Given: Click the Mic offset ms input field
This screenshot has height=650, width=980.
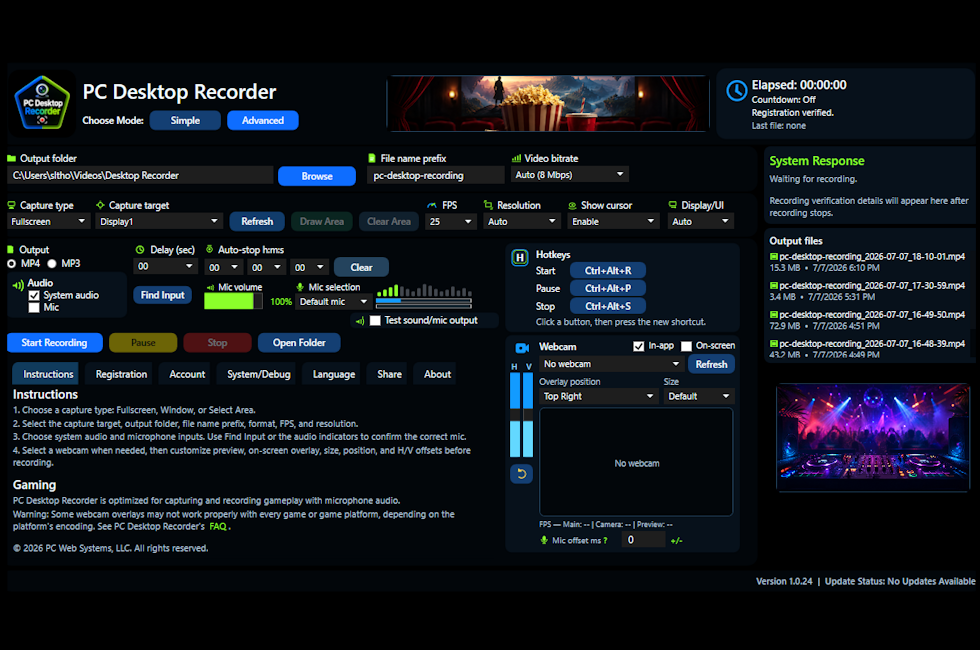Looking at the screenshot, I should click(643, 540).
